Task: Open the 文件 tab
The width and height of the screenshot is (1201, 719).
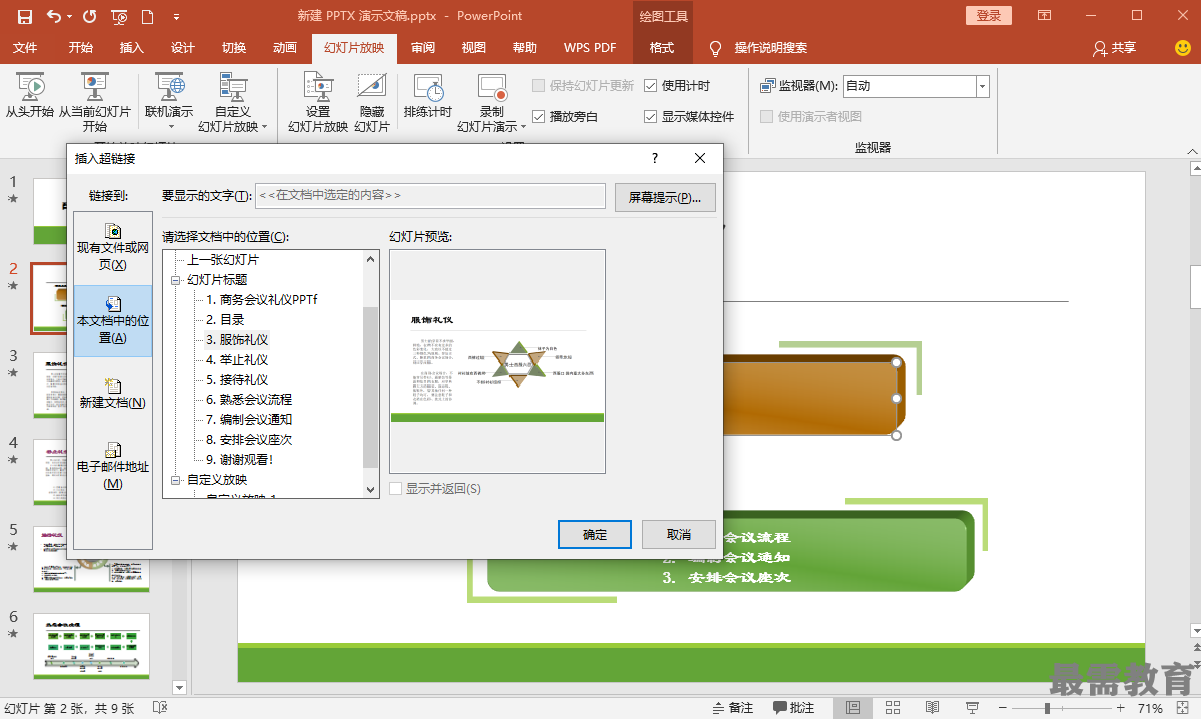Action: pos(25,47)
